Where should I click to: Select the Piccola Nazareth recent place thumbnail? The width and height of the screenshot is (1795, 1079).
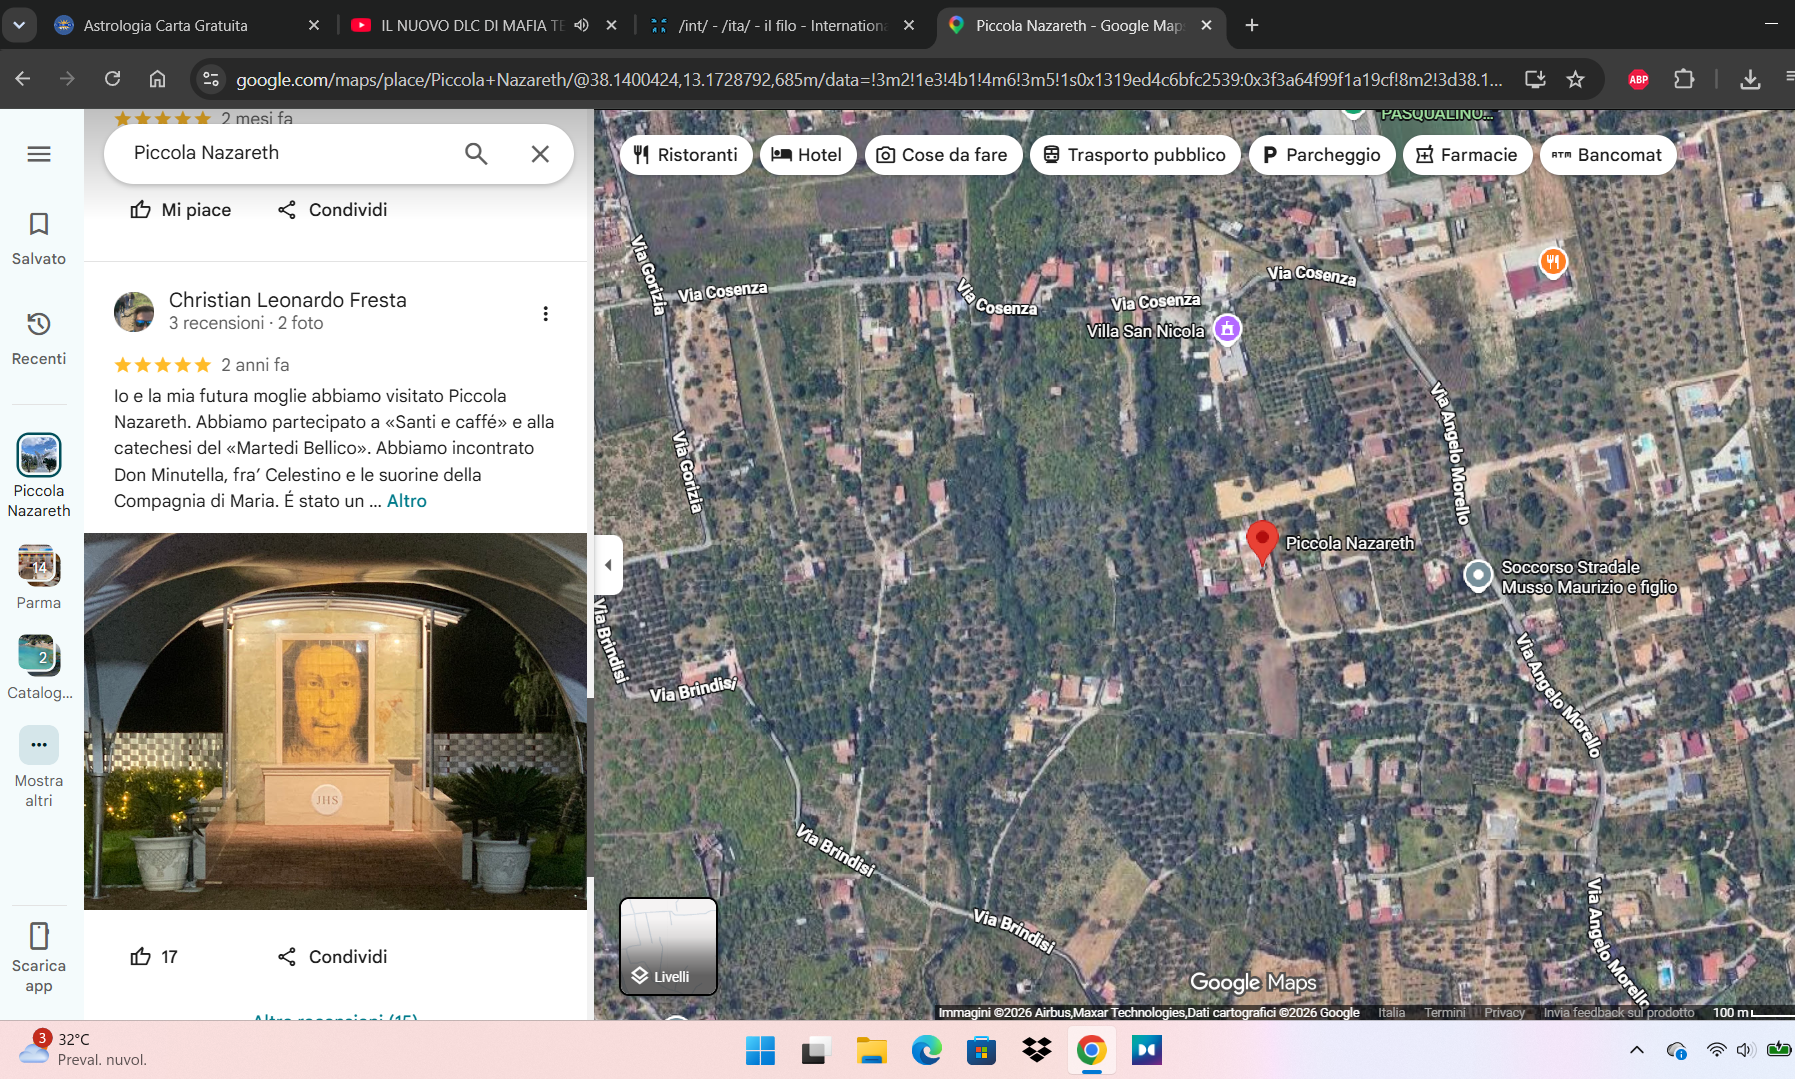pyautogui.click(x=39, y=455)
